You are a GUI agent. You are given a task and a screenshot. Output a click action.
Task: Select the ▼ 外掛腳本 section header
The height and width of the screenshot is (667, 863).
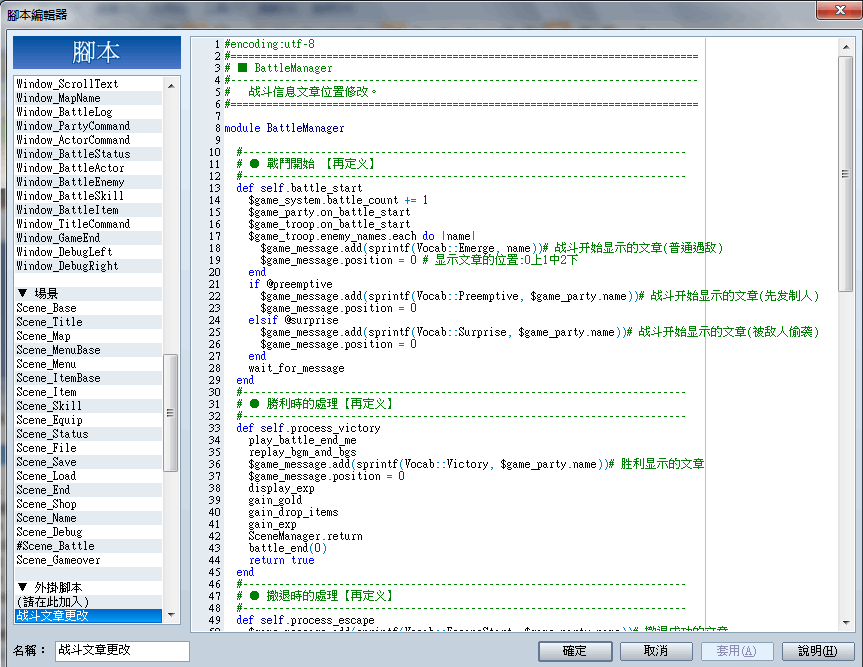point(88,588)
